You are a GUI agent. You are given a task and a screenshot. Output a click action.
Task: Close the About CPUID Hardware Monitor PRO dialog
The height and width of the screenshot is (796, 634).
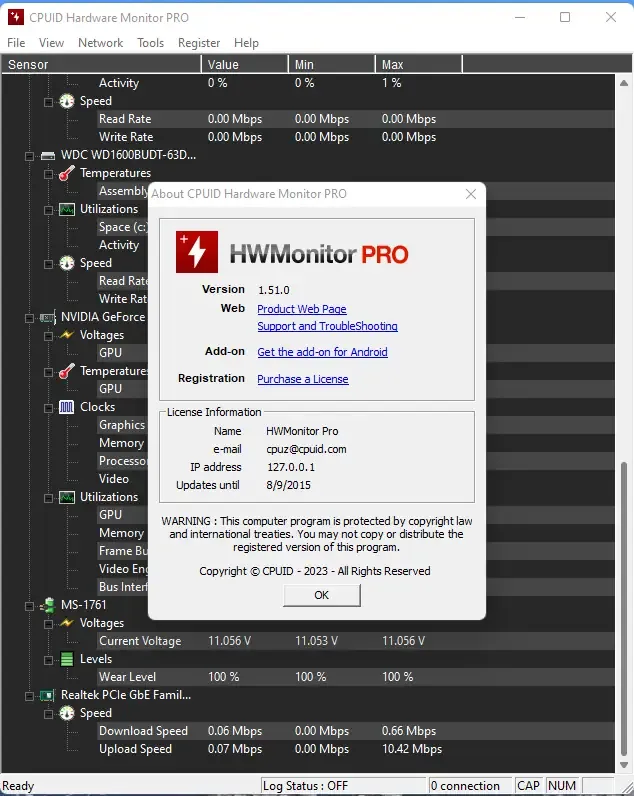[471, 194]
